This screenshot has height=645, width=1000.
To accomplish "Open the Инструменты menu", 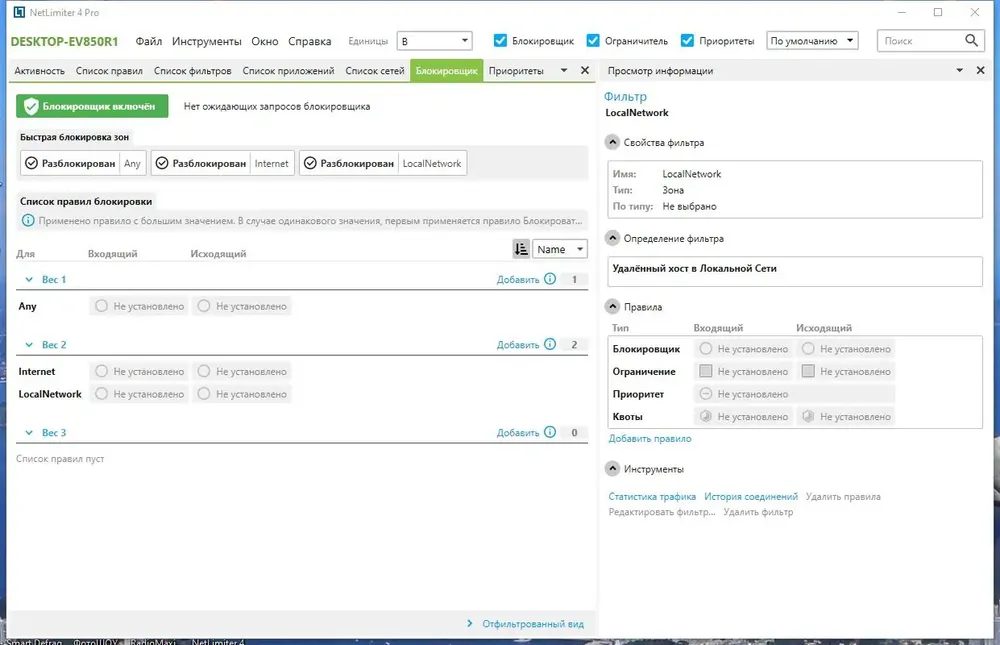I will [206, 41].
